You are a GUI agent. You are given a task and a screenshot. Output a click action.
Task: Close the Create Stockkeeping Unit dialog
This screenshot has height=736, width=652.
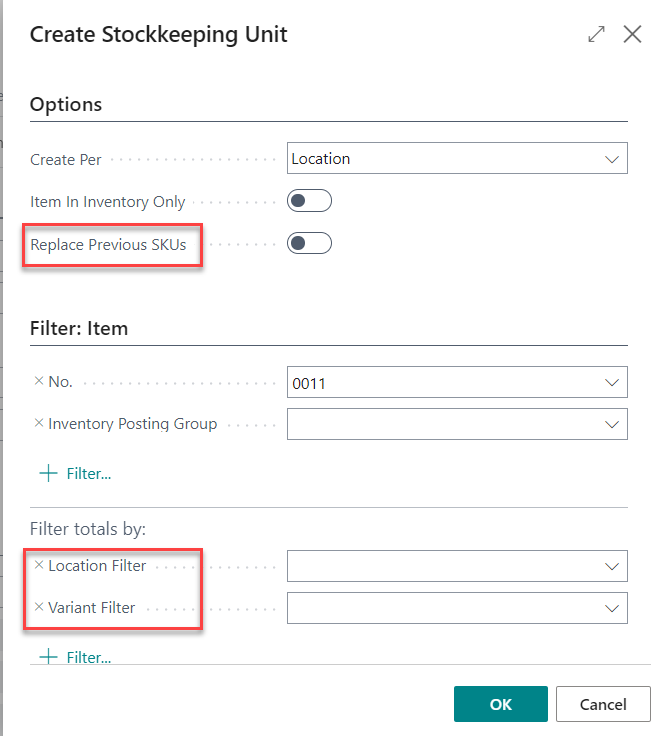(632, 34)
